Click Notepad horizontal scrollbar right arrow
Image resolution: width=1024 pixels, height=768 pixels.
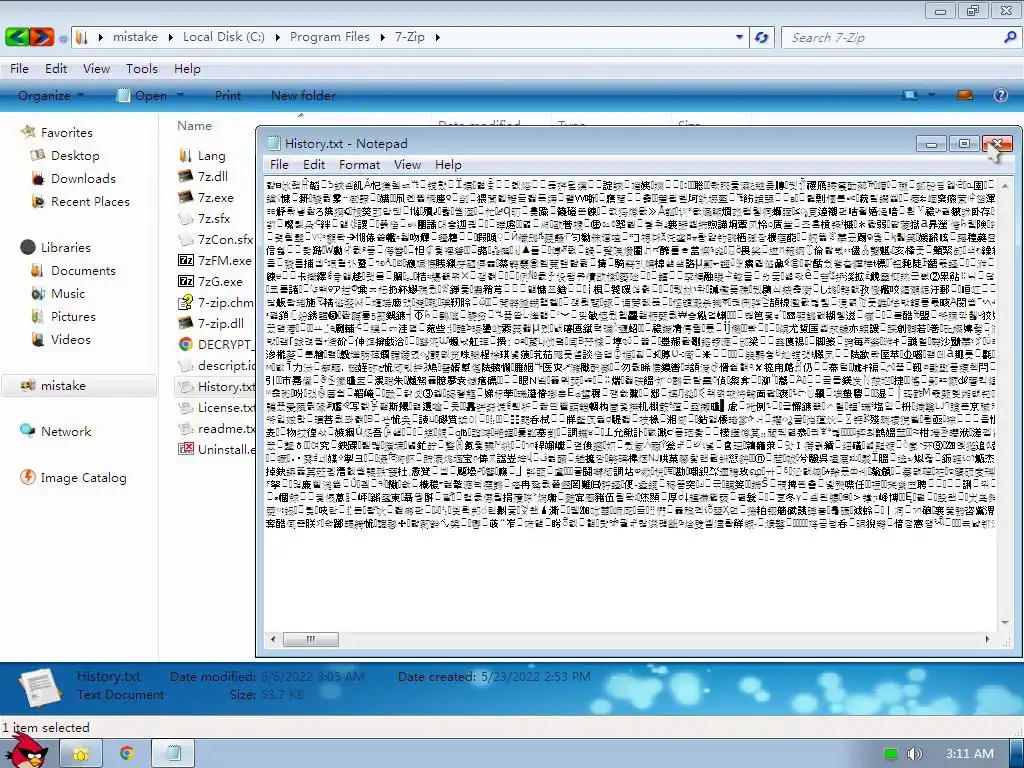click(x=987, y=639)
